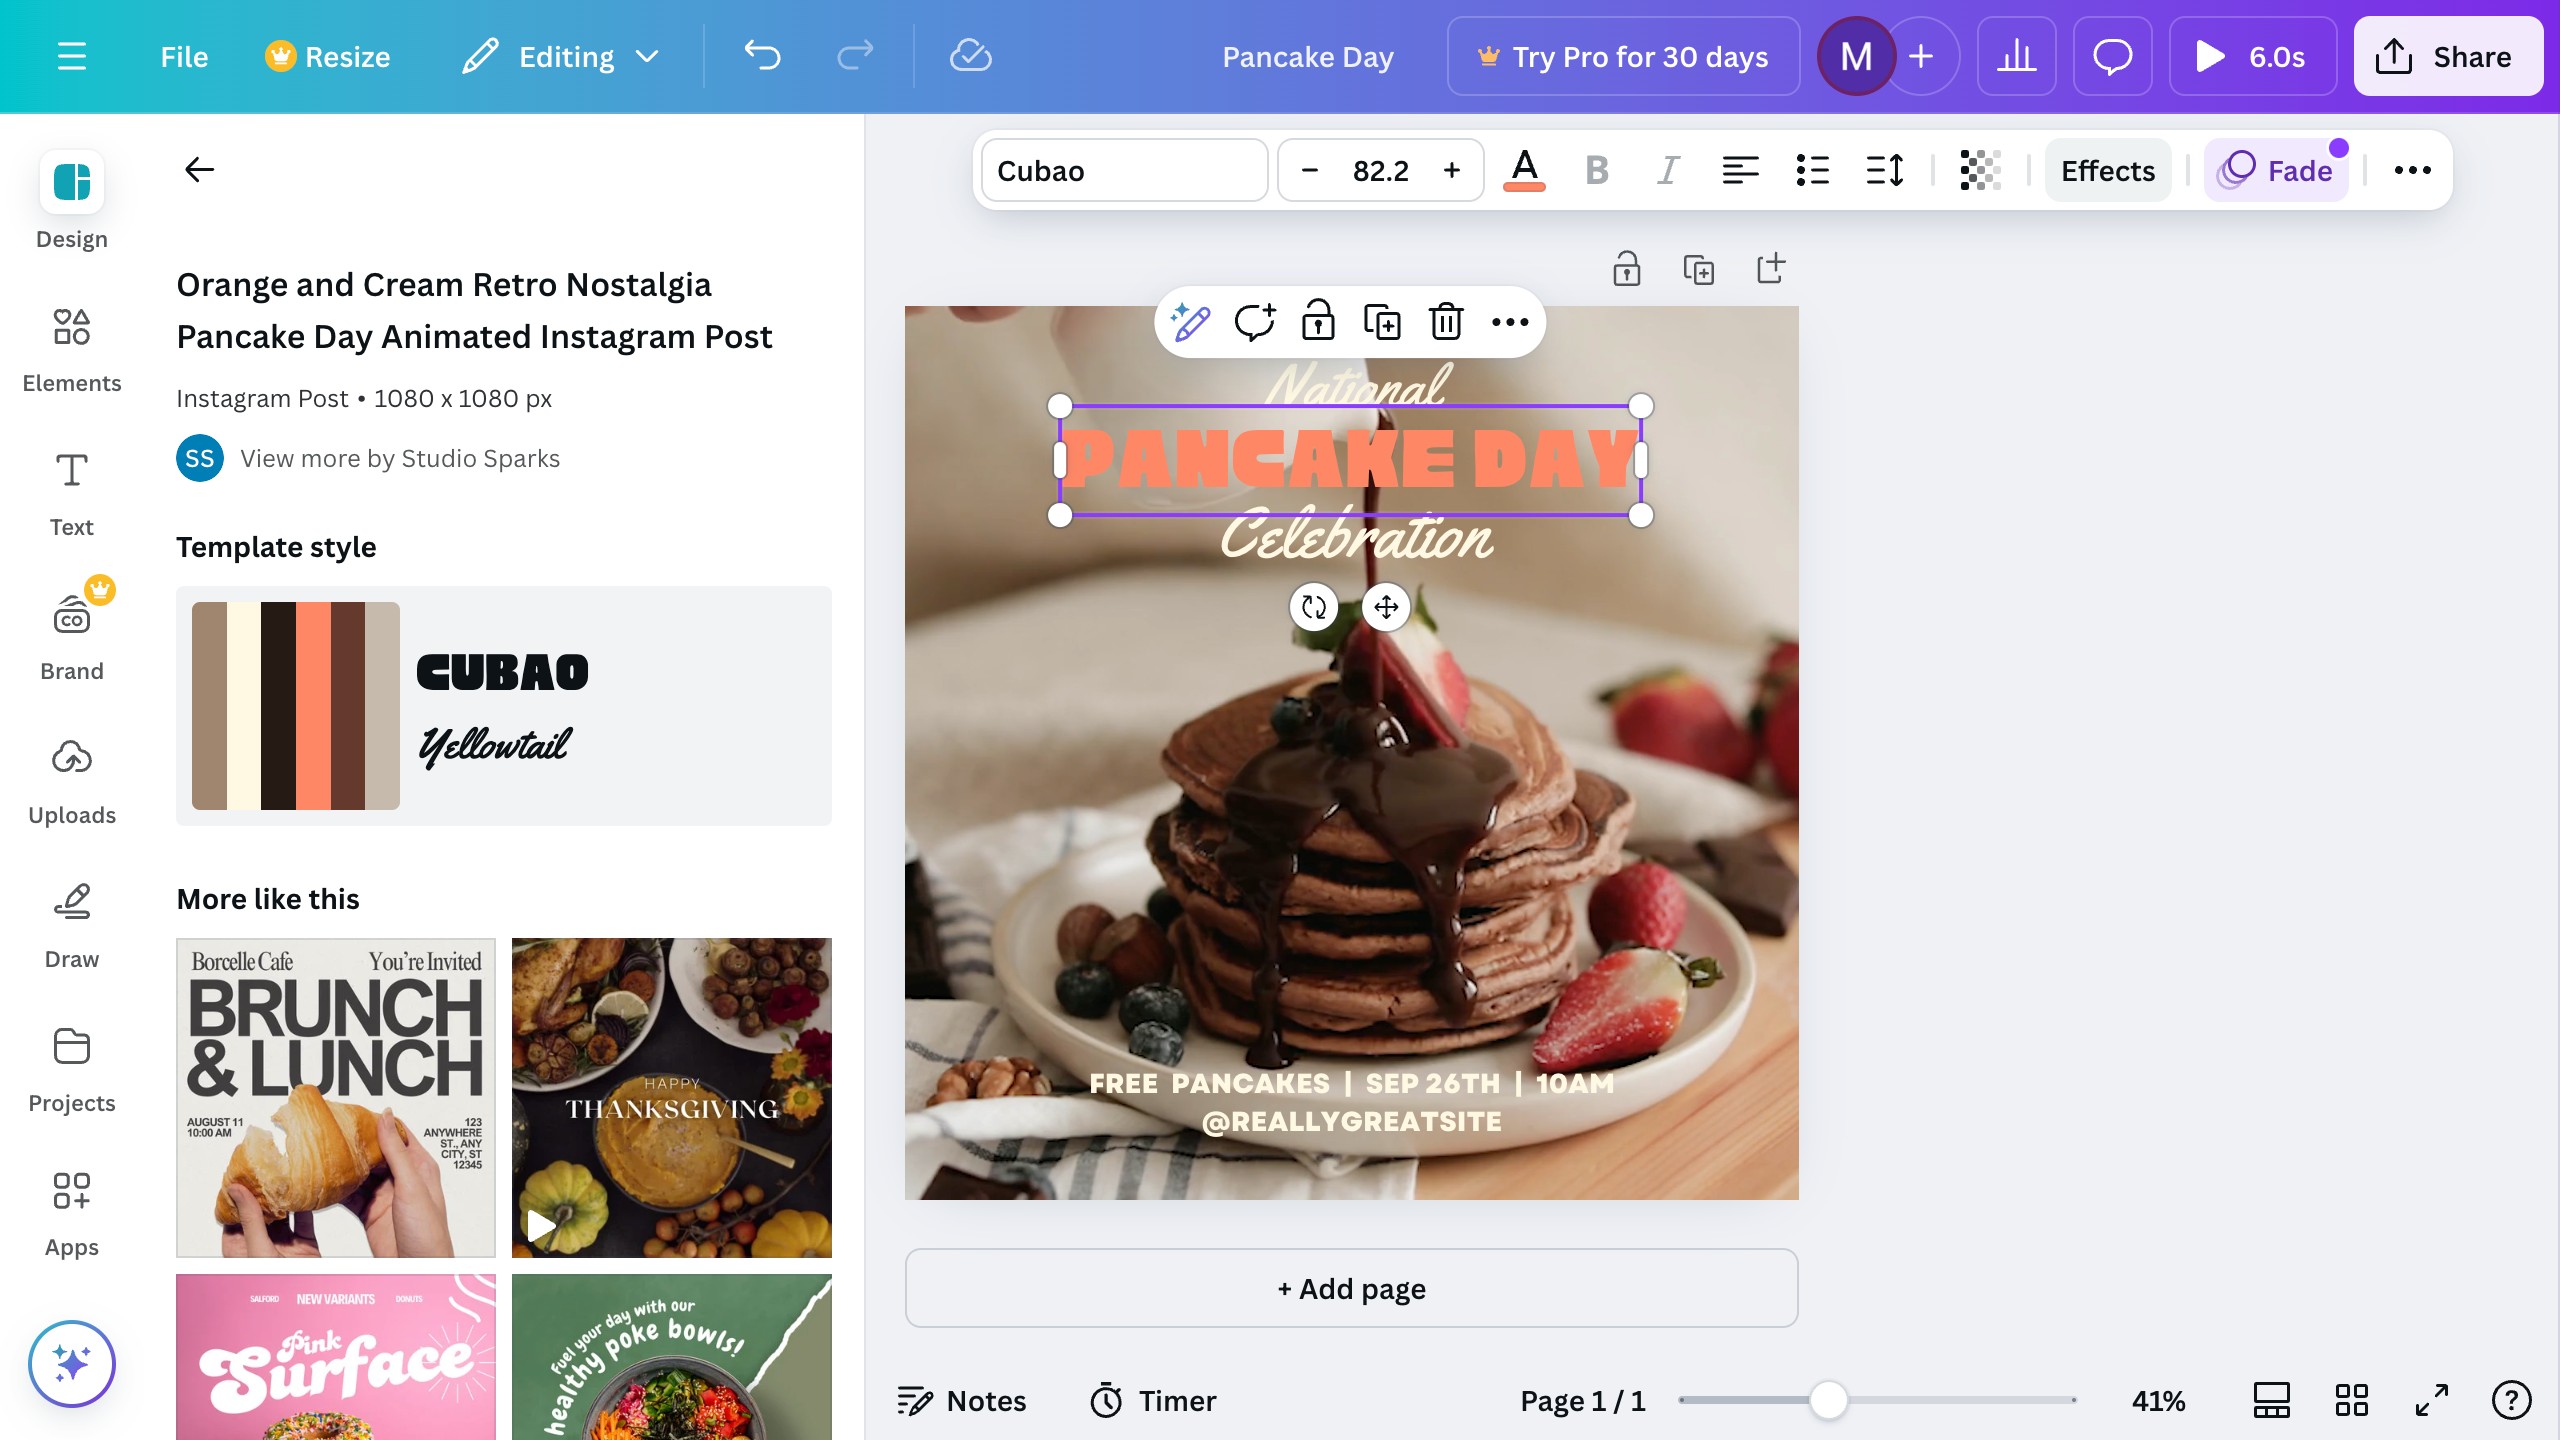
Task: Open the main hamburger menu
Action: point(72,57)
